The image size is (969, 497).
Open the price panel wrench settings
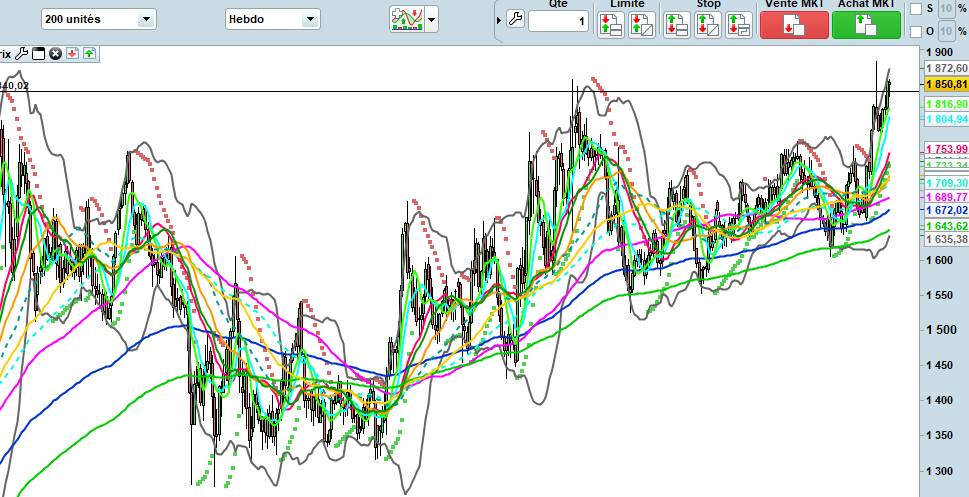22,54
